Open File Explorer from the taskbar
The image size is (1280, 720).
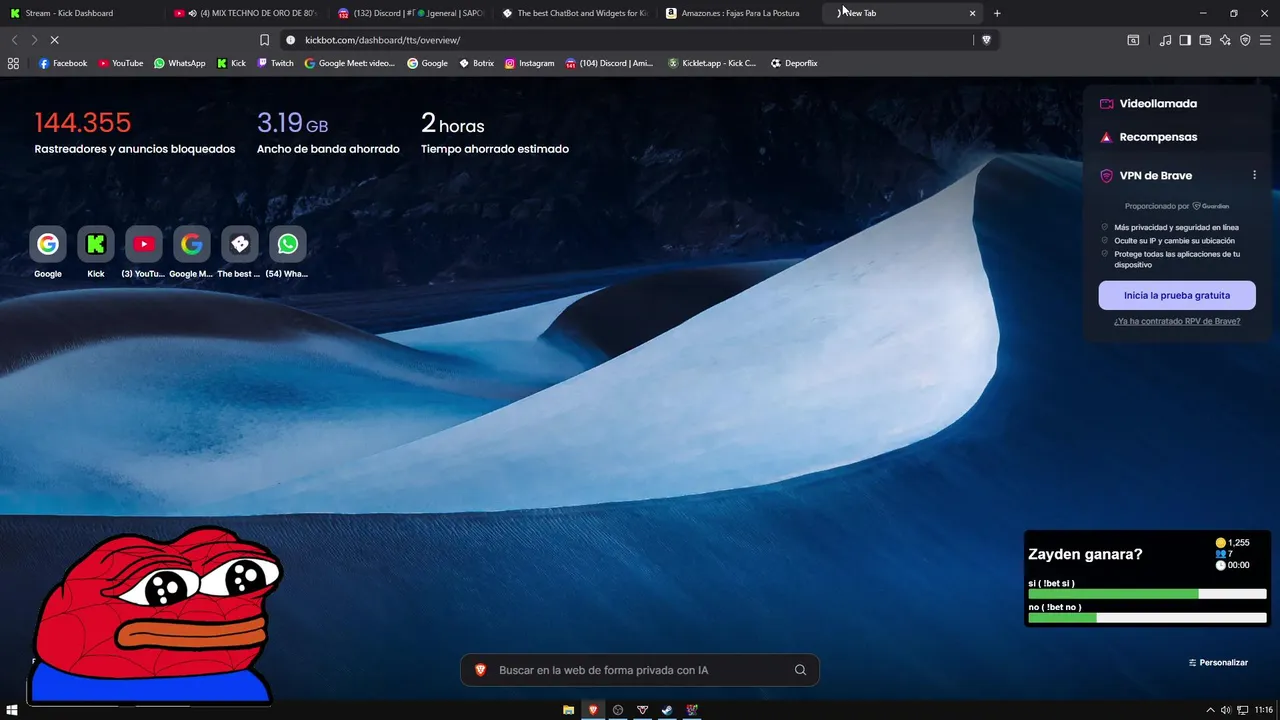pyautogui.click(x=569, y=710)
